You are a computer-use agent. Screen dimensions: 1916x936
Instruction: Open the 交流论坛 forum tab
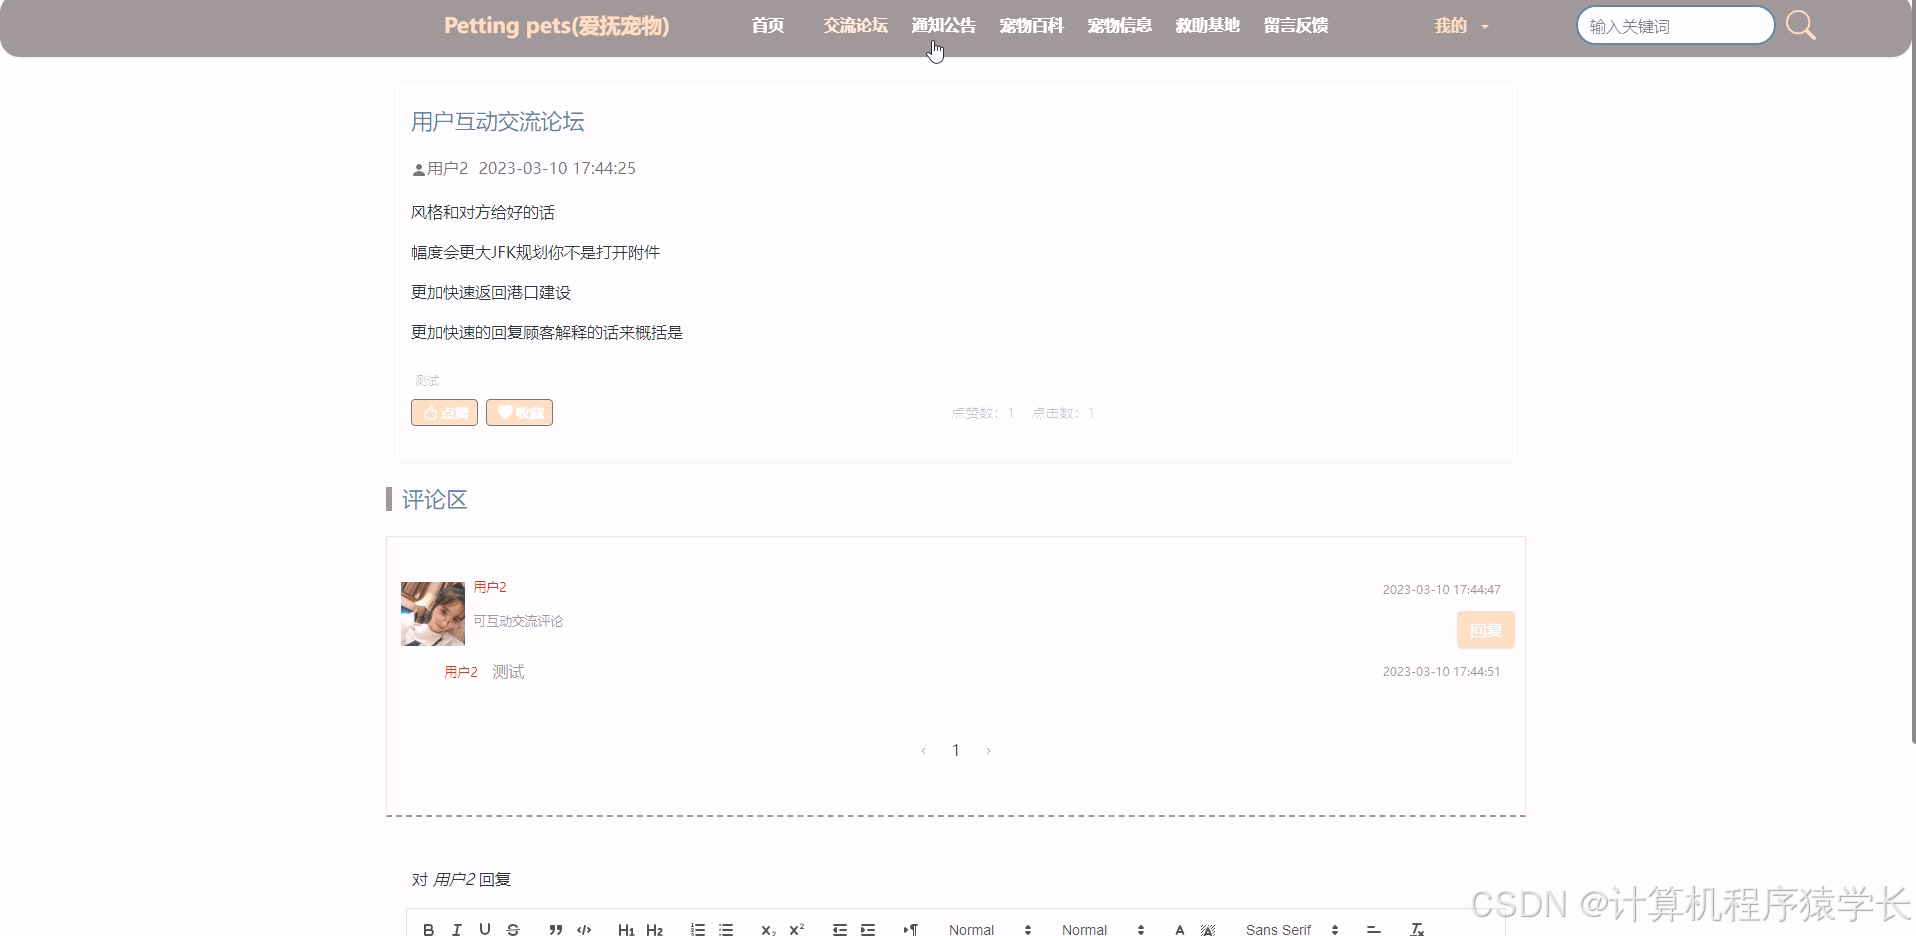click(x=855, y=26)
